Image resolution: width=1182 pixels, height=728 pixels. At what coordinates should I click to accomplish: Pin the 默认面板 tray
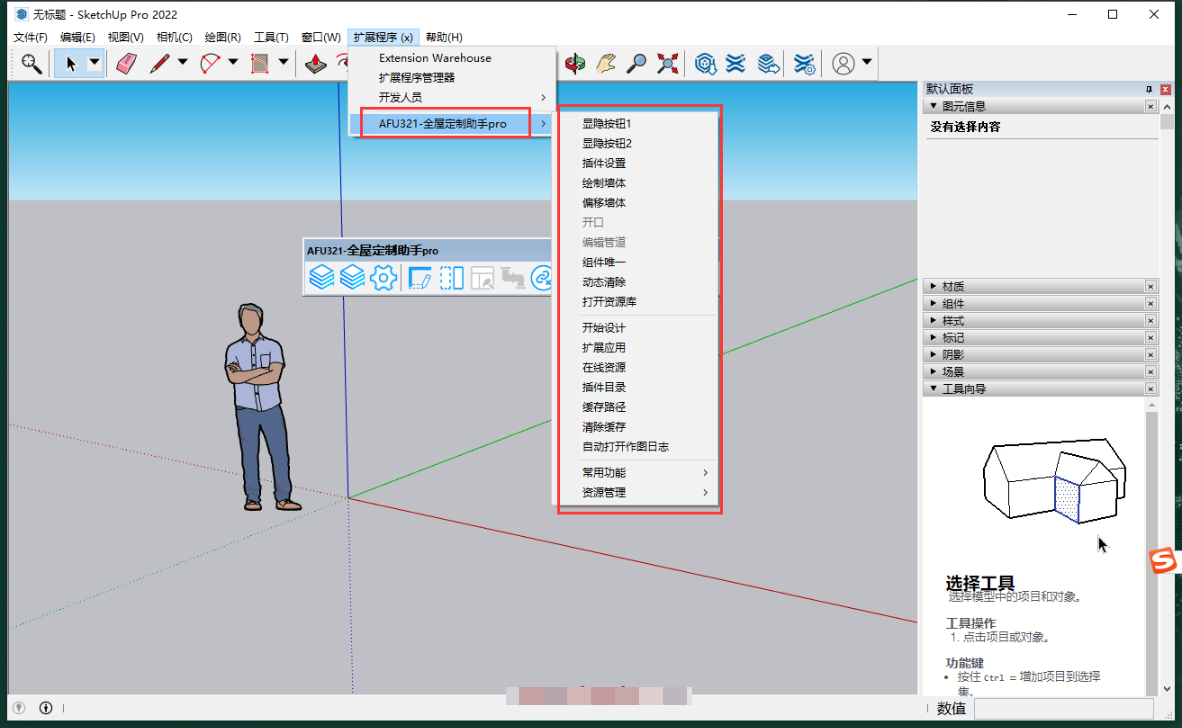point(1149,89)
